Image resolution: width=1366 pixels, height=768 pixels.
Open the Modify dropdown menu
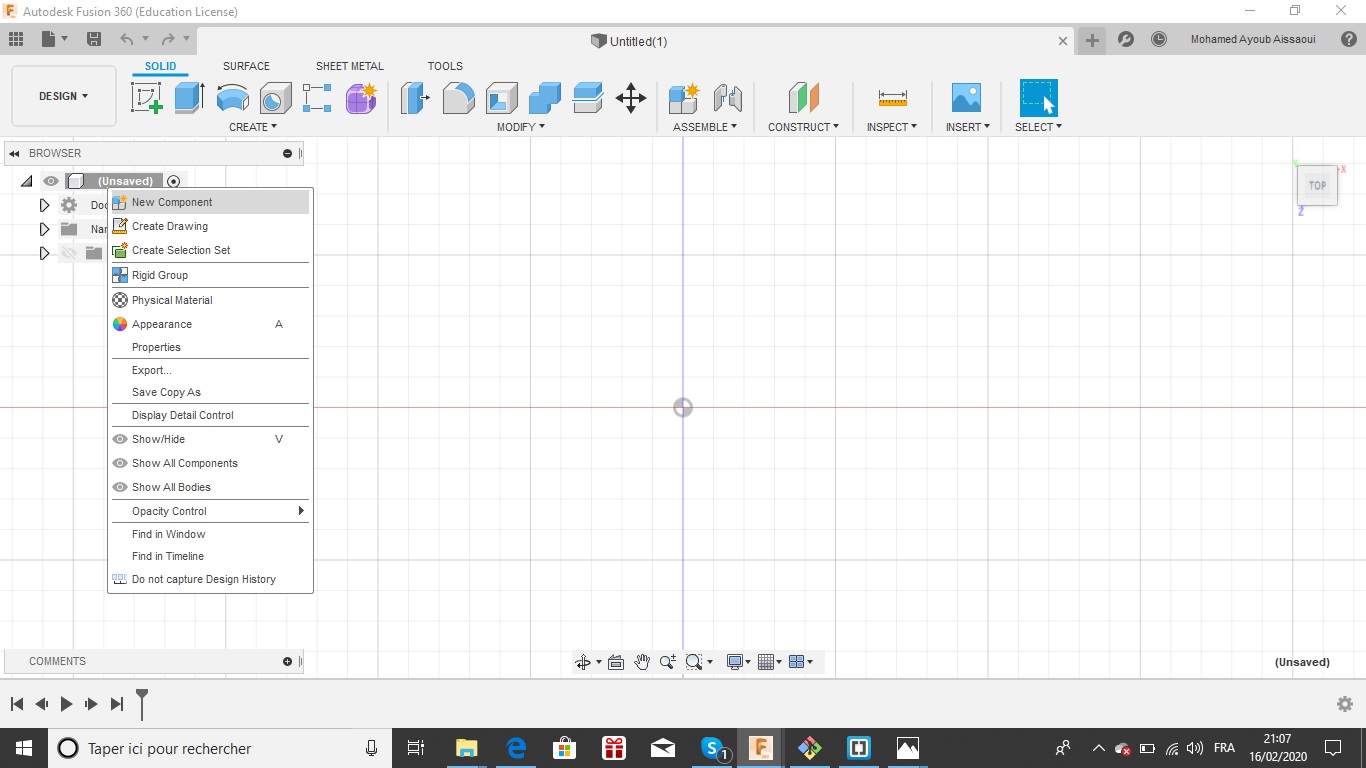[521, 127]
